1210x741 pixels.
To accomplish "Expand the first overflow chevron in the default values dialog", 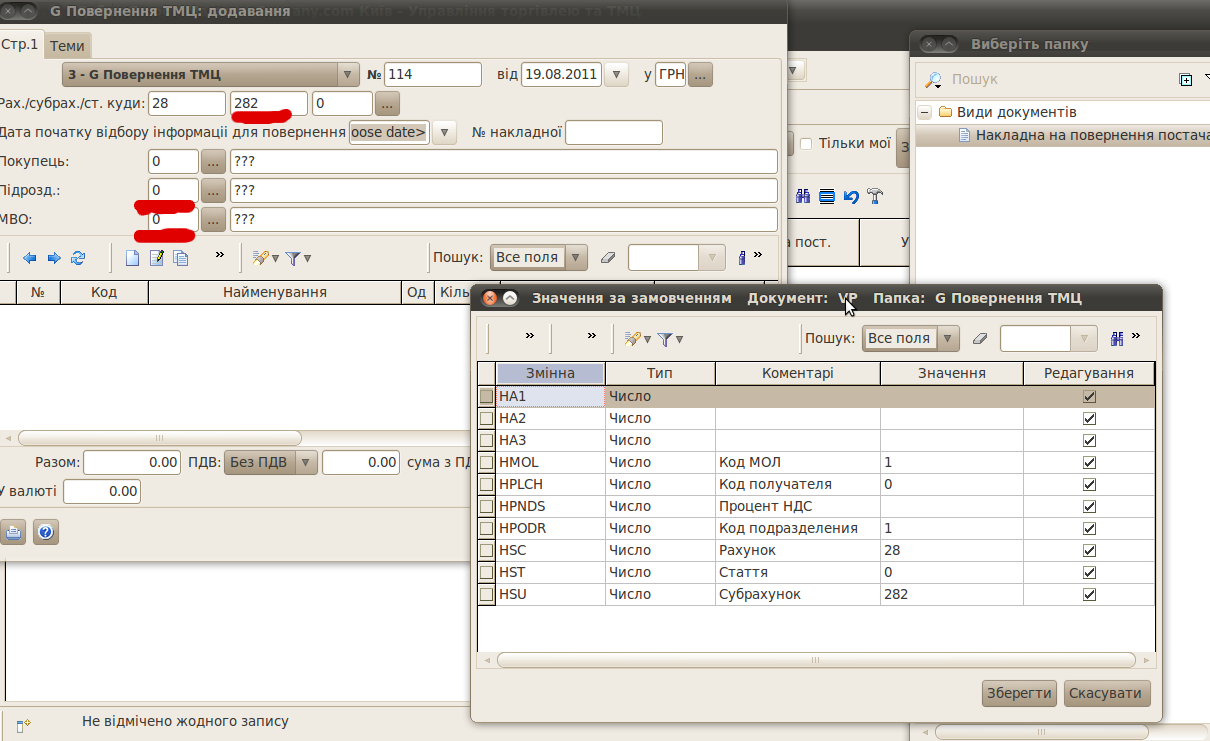I will click(530, 337).
